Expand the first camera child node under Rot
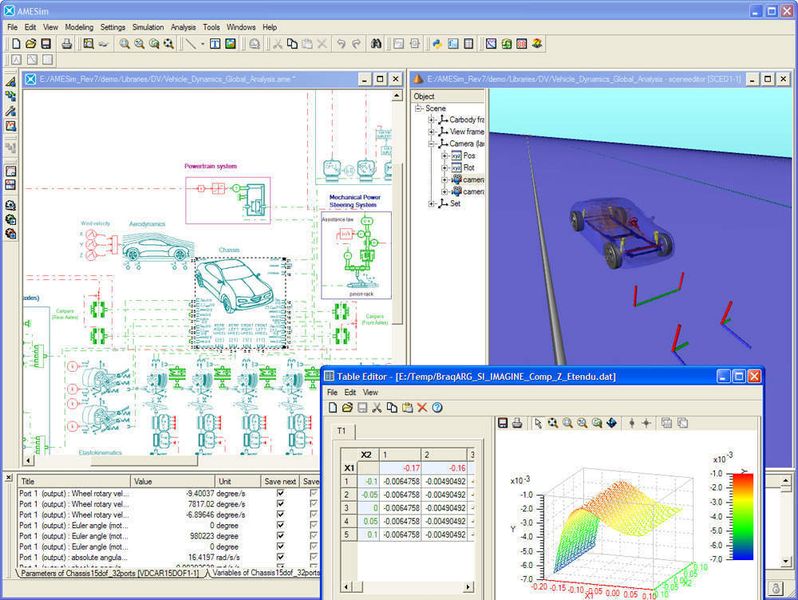798x600 pixels. pos(444,180)
